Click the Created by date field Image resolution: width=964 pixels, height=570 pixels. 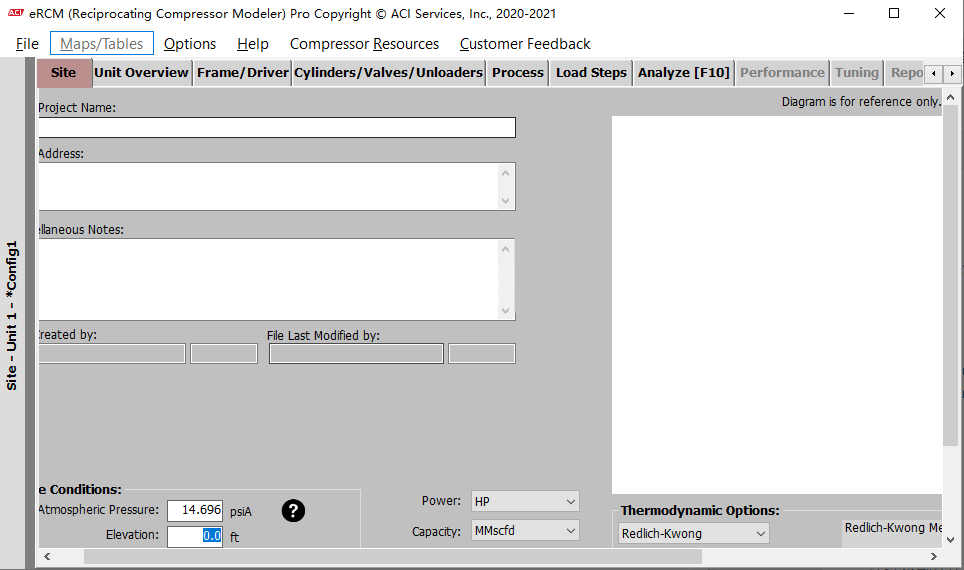pyautogui.click(x=224, y=354)
